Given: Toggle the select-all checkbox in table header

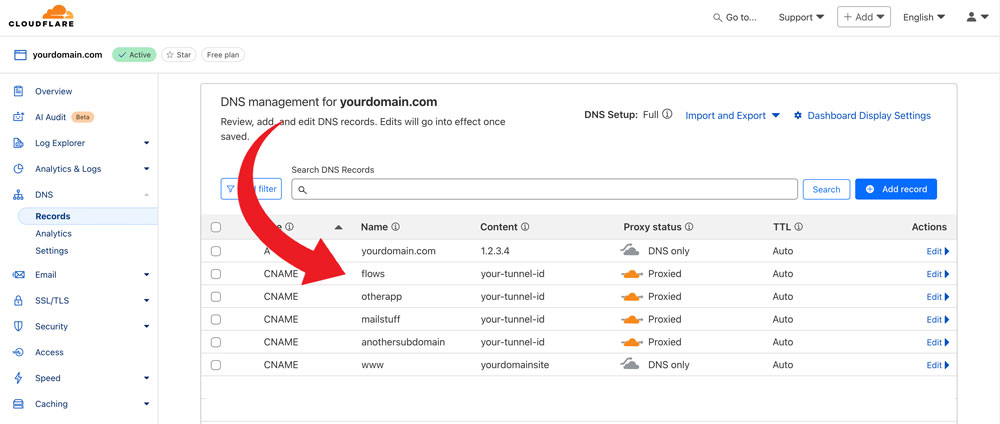Looking at the screenshot, I should (x=216, y=227).
